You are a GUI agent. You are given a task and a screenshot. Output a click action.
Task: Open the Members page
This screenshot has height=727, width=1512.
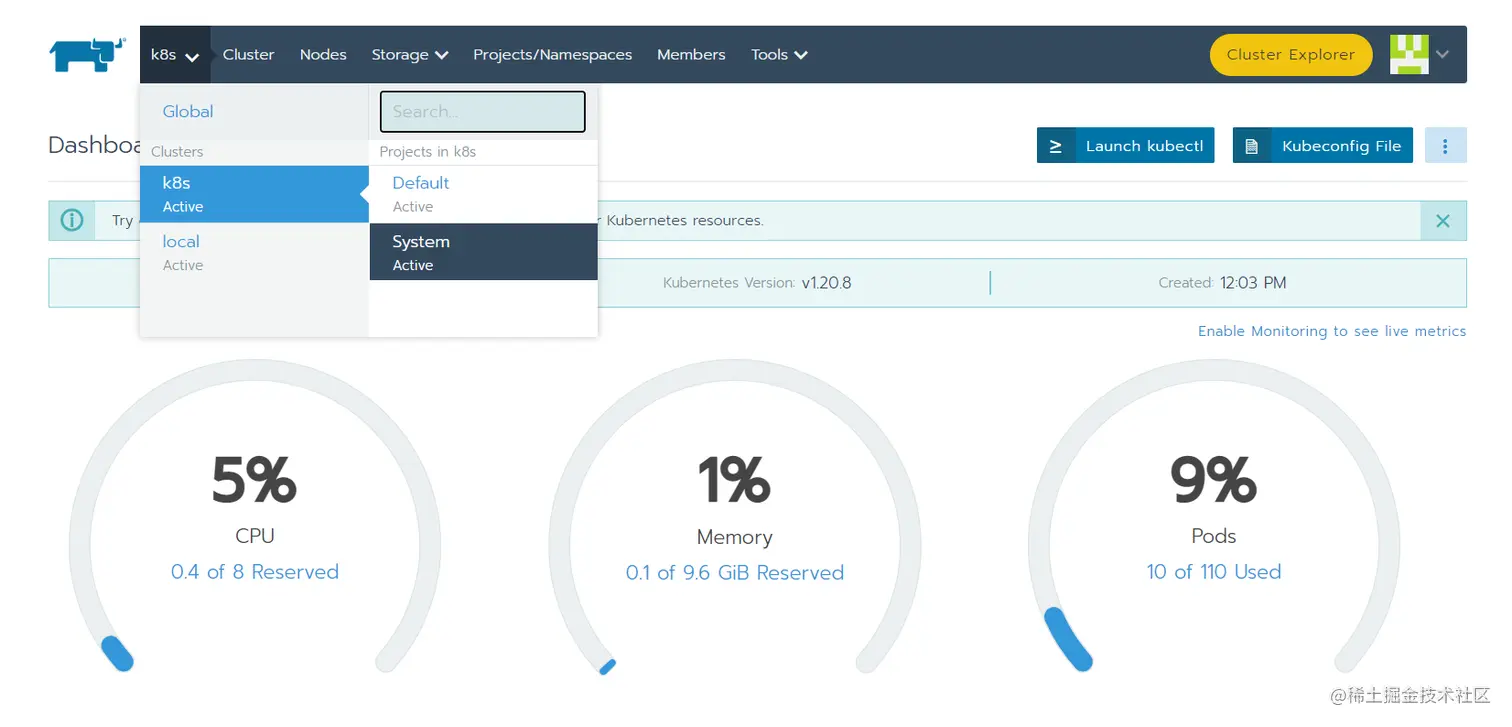pos(691,55)
